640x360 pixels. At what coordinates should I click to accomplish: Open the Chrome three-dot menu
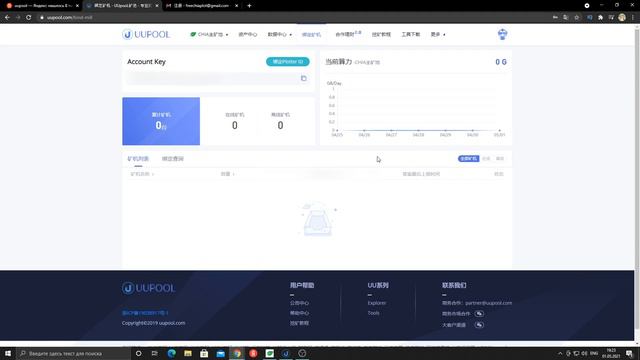[x=633, y=18]
